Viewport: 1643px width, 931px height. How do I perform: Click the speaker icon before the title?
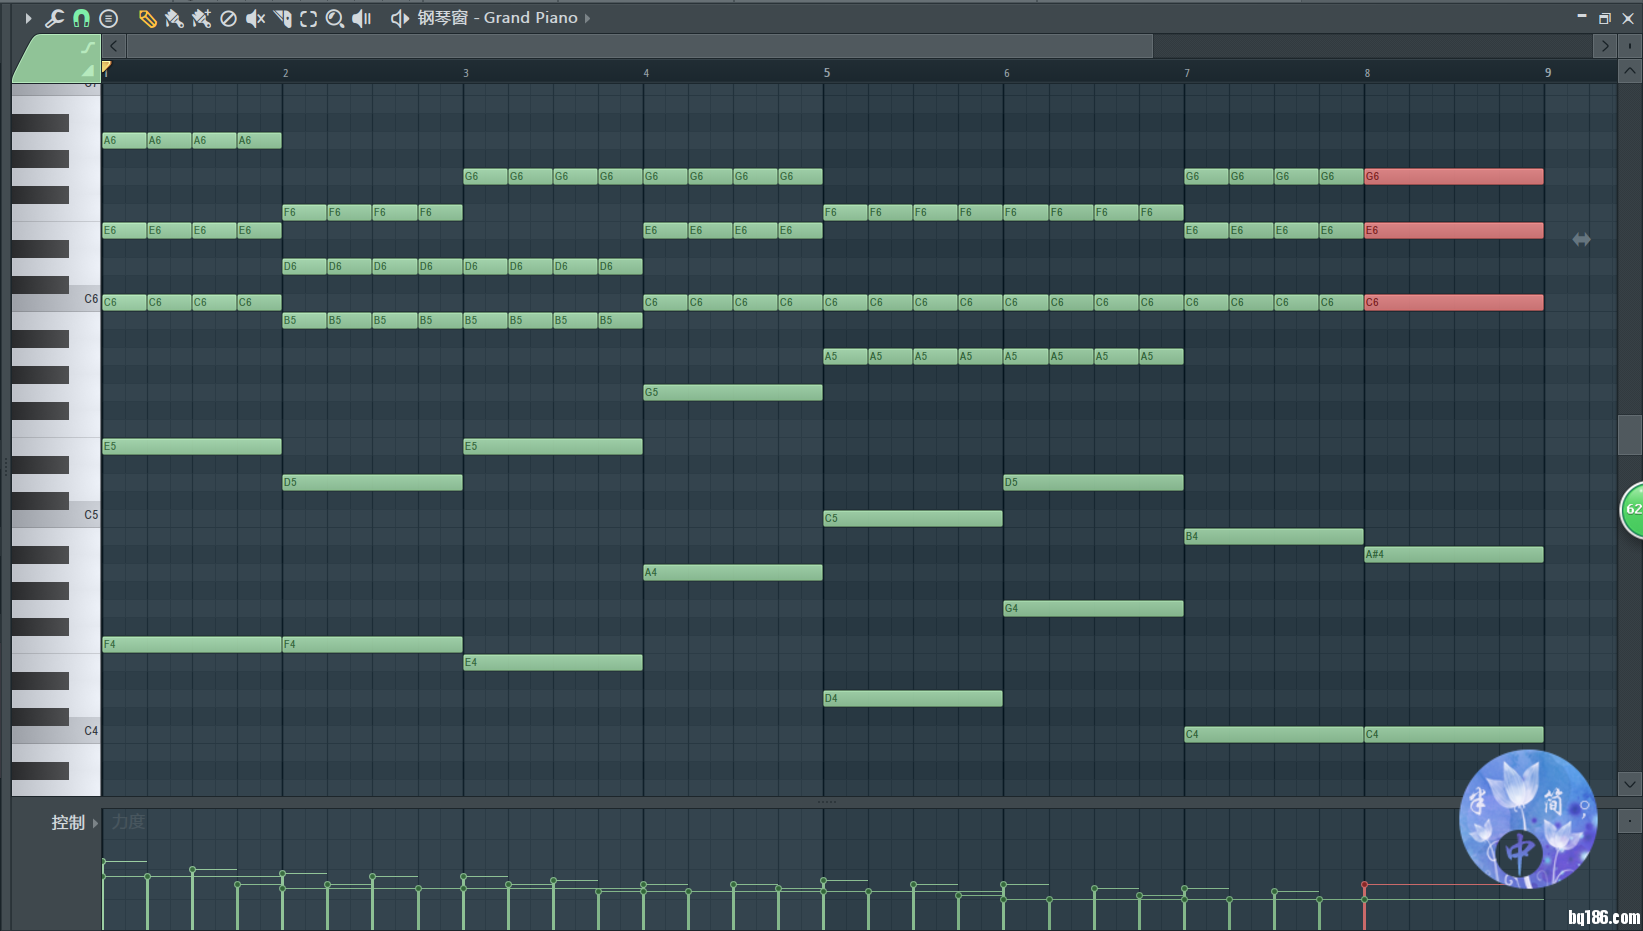click(x=399, y=18)
